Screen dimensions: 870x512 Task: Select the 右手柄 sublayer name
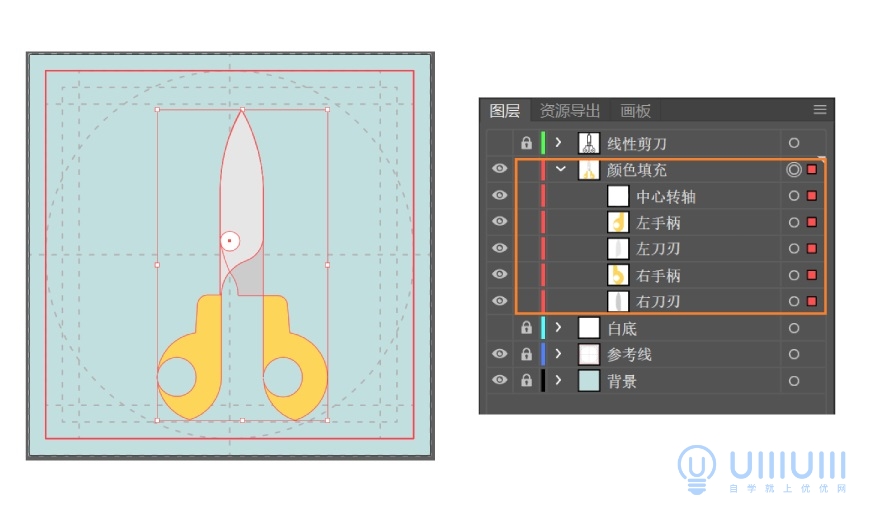658,276
